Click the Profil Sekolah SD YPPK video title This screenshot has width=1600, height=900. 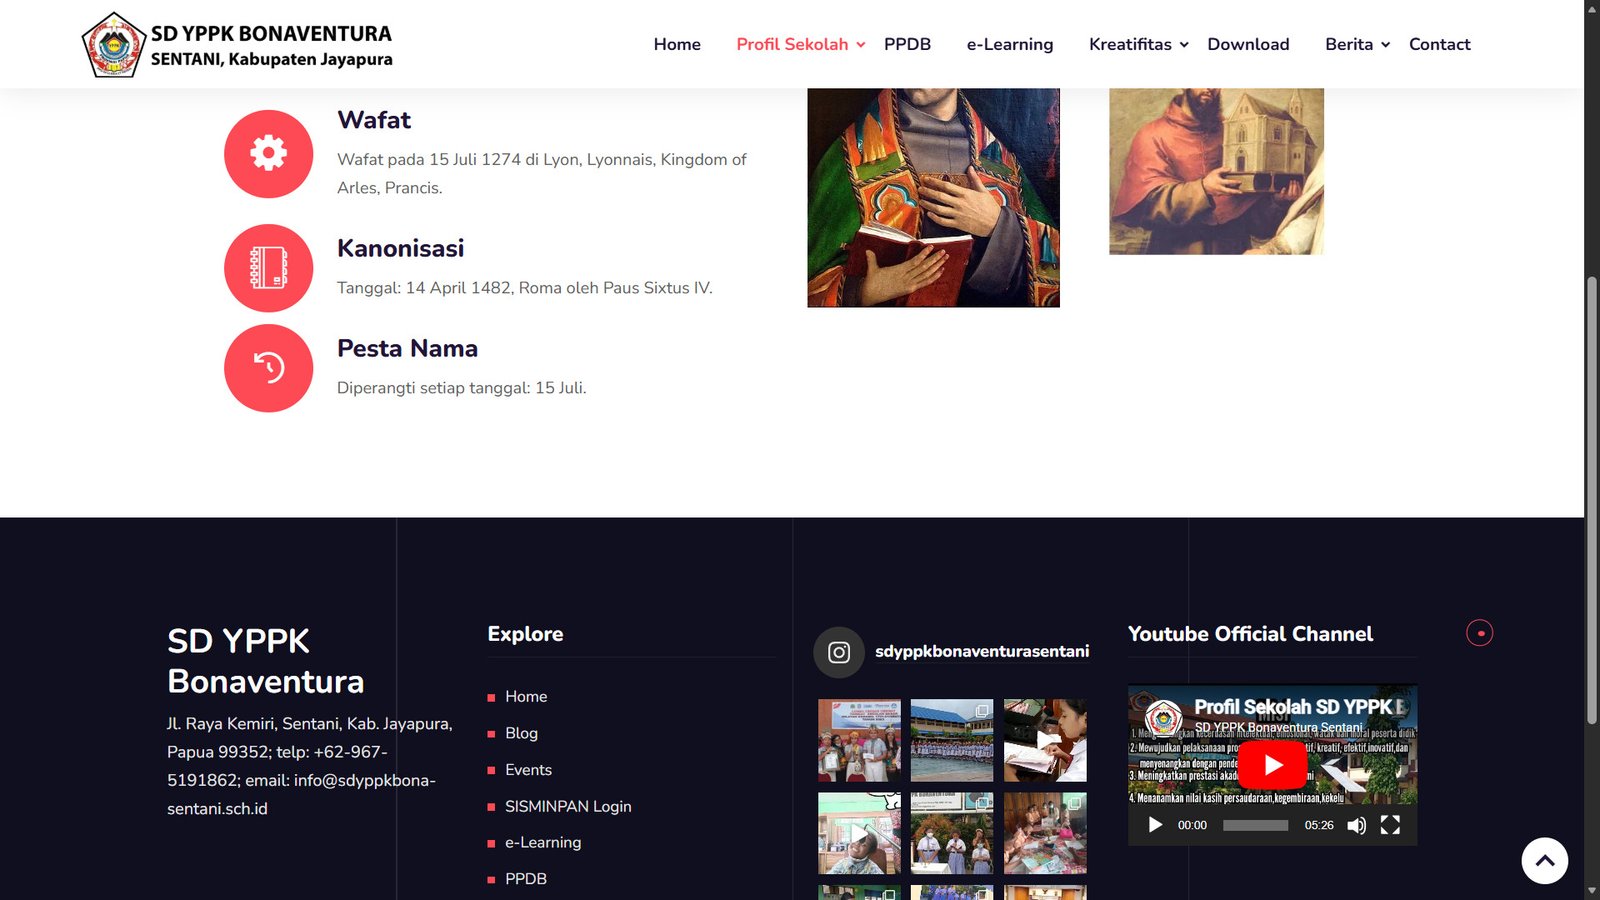click(1299, 707)
